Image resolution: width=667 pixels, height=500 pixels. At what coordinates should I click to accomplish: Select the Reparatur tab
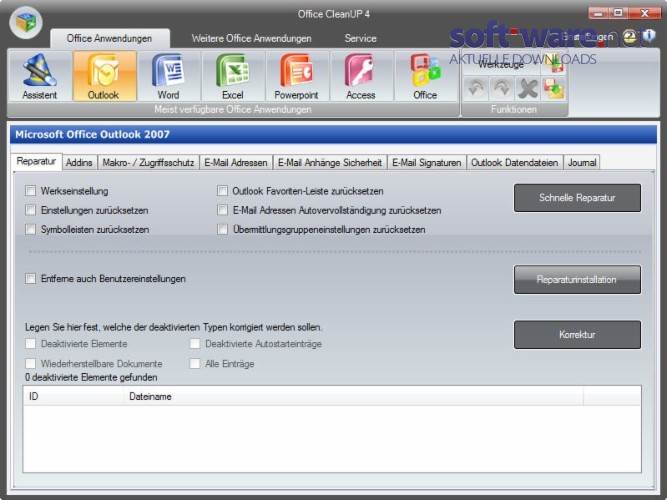(x=37, y=161)
